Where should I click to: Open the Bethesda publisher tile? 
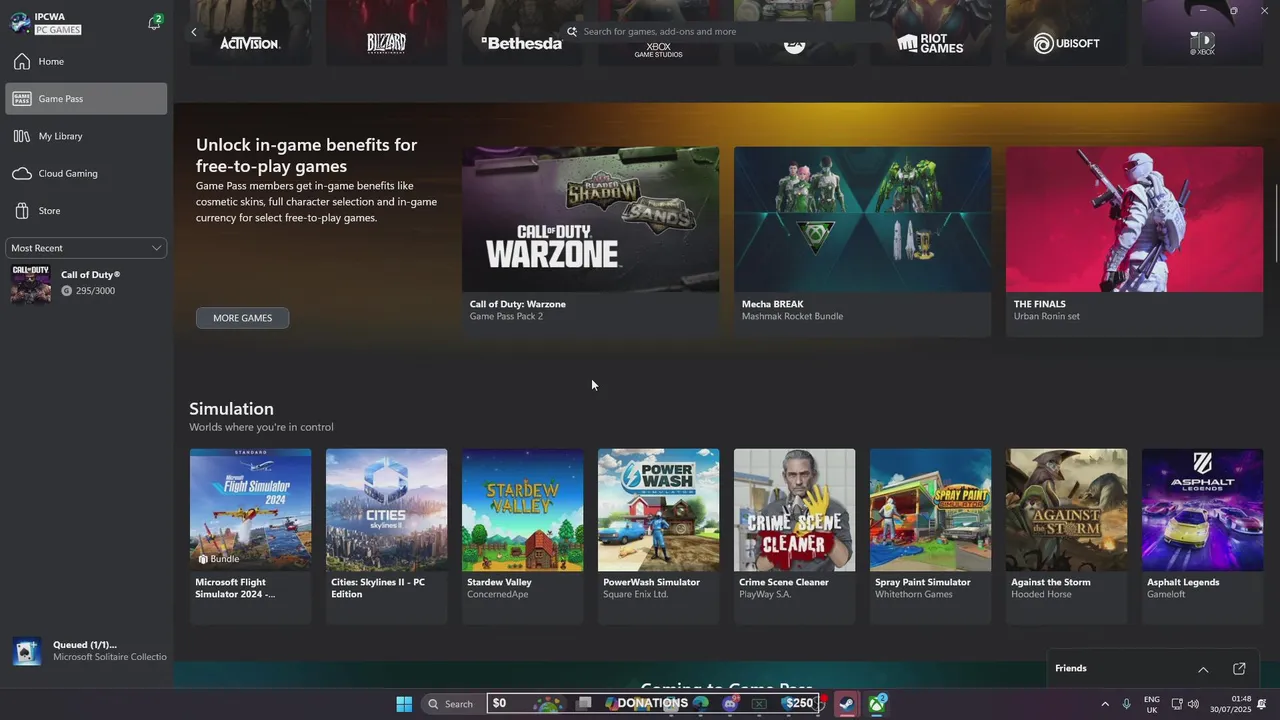(x=522, y=33)
